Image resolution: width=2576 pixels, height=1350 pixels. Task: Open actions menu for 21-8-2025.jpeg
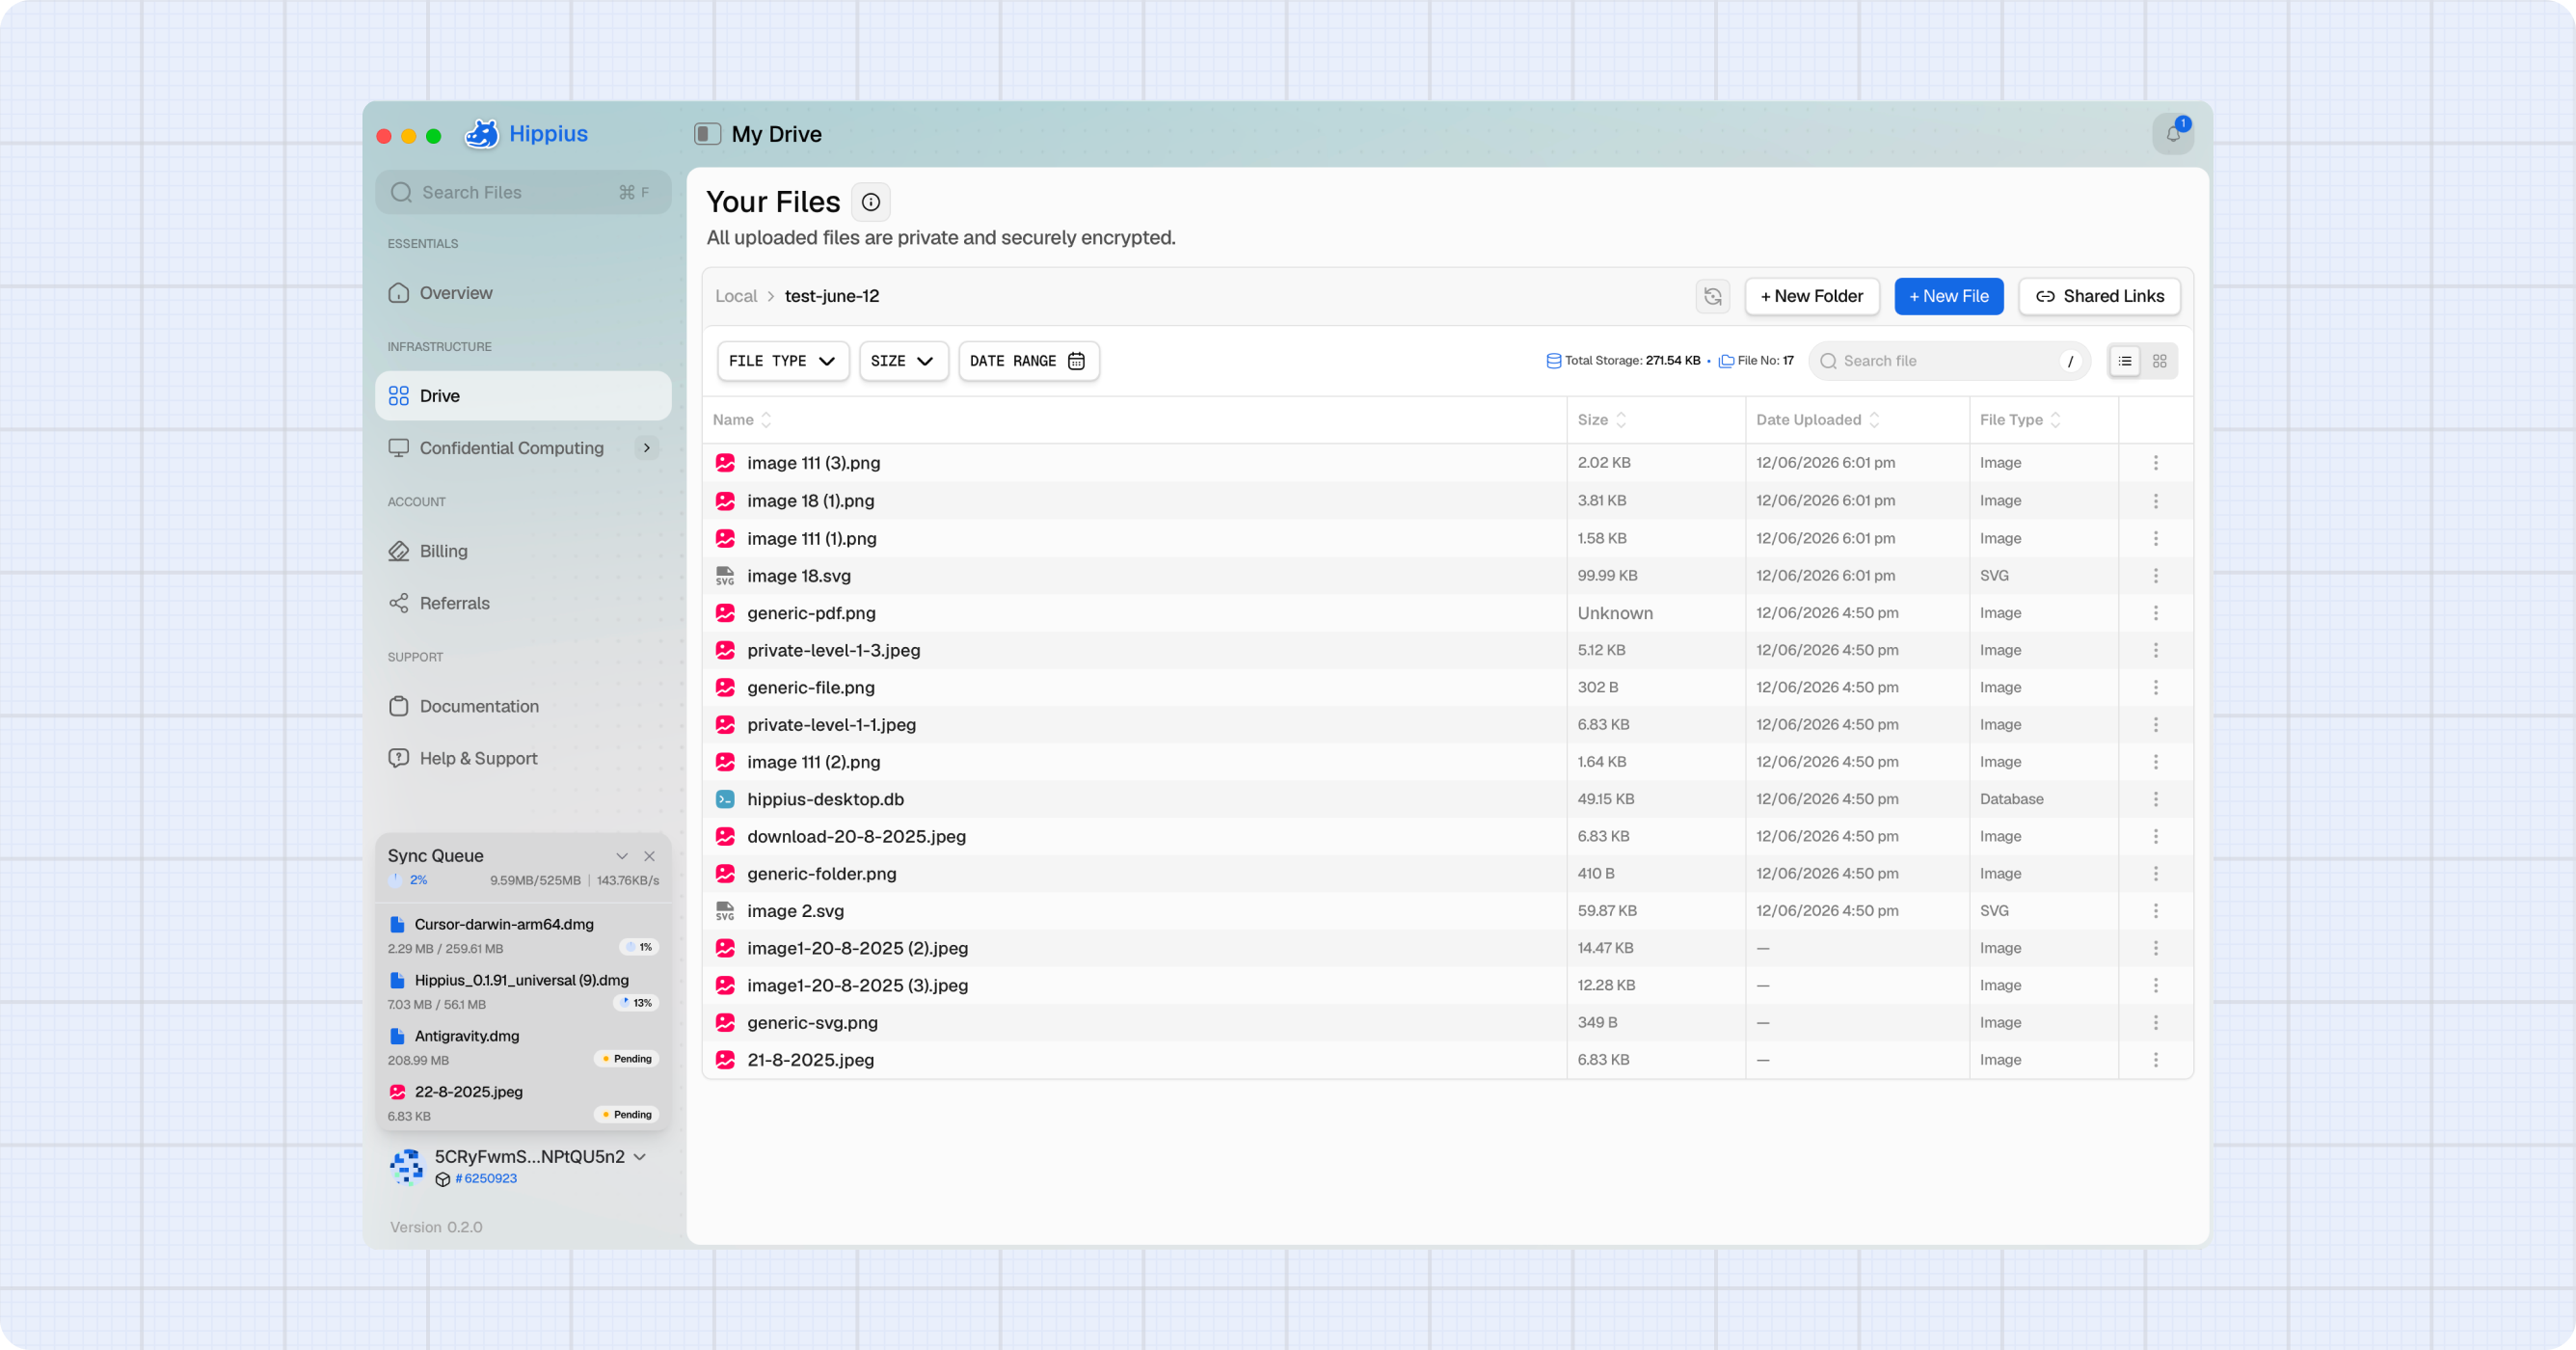click(x=2156, y=1060)
